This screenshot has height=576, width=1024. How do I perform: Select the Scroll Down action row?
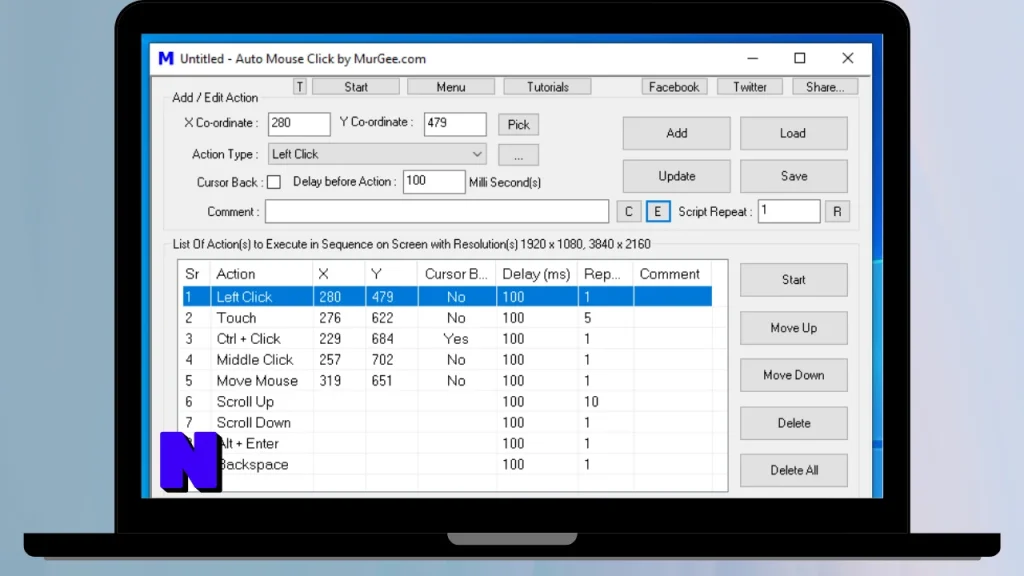(447, 423)
